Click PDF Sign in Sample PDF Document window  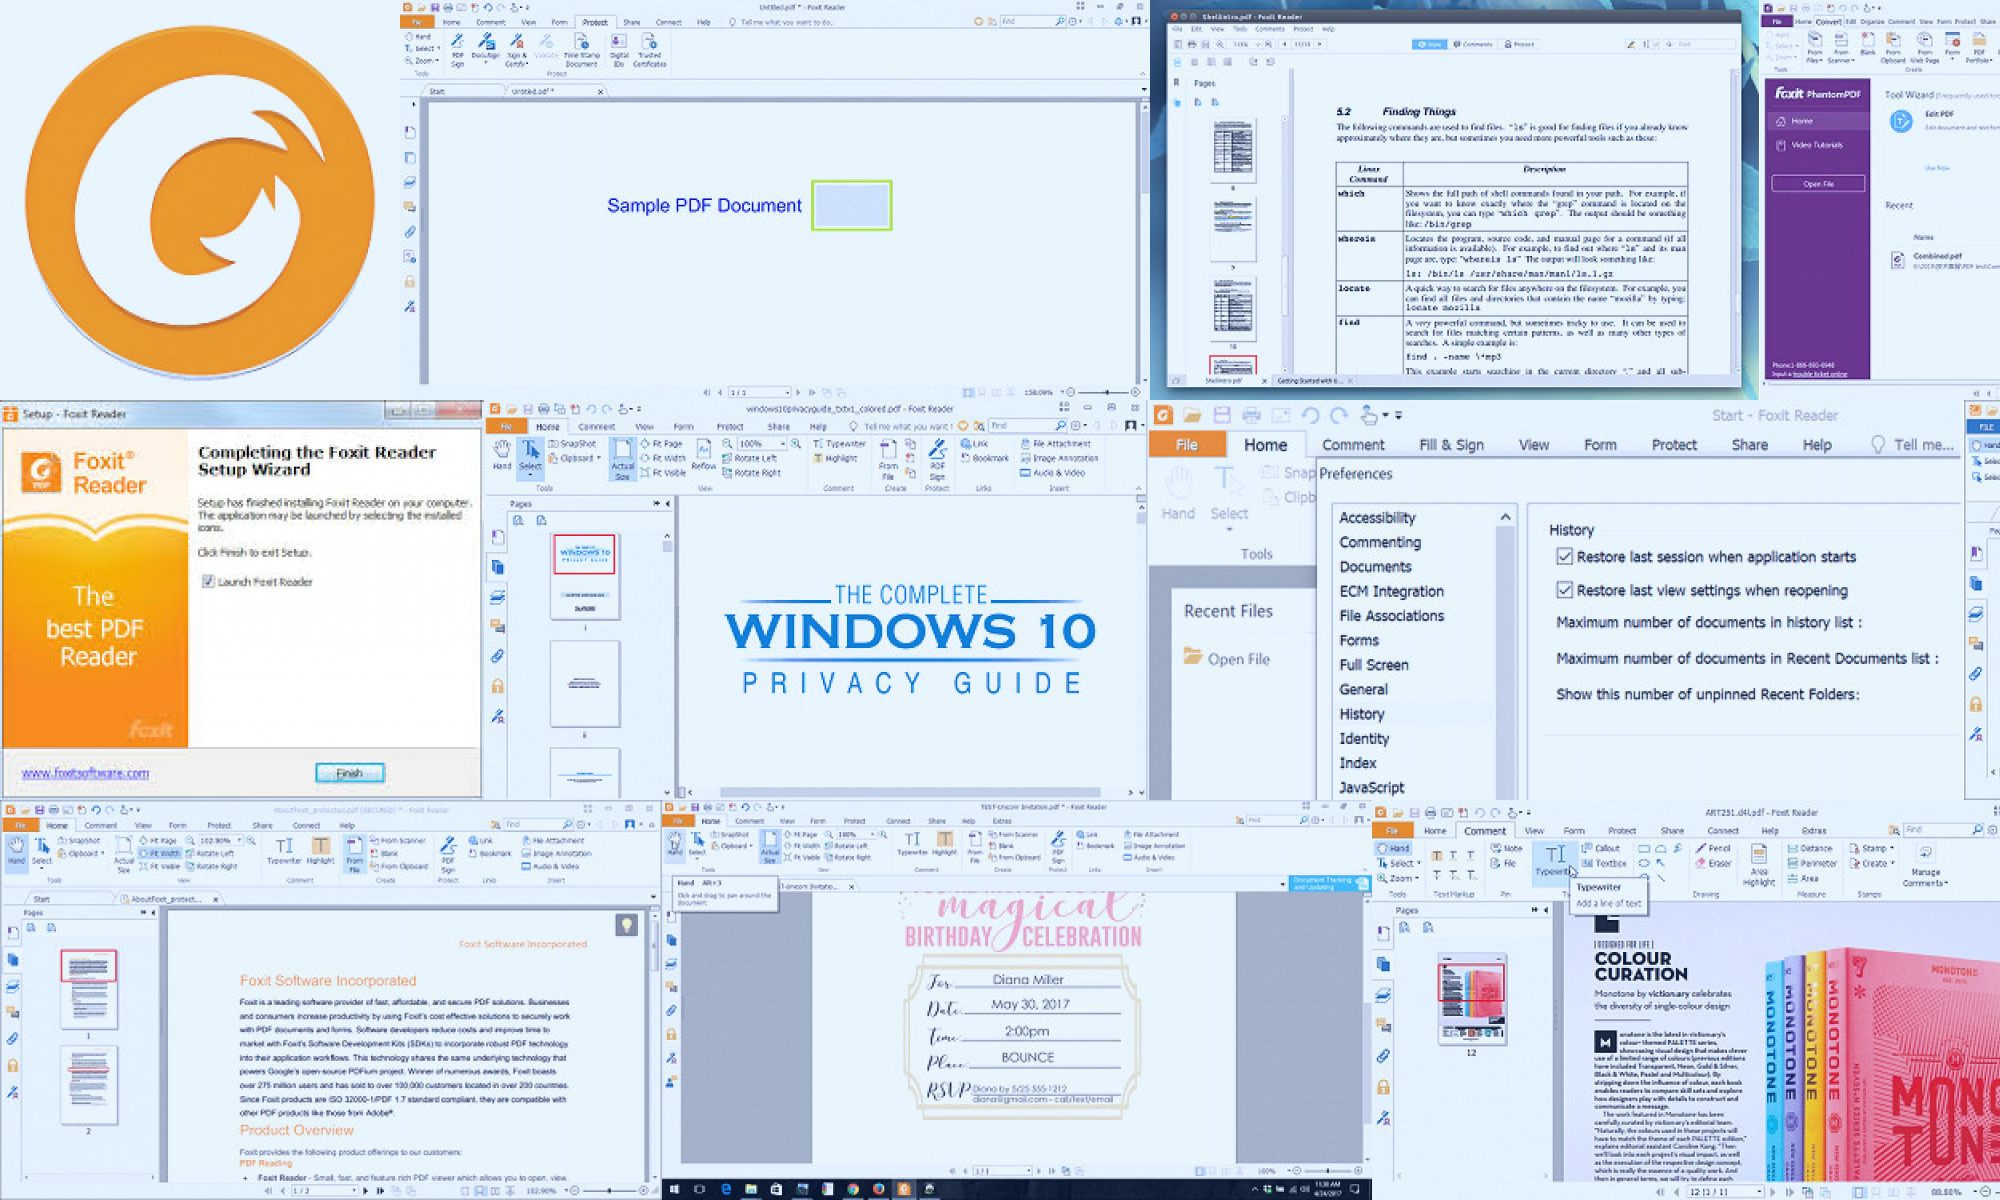tap(457, 49)
